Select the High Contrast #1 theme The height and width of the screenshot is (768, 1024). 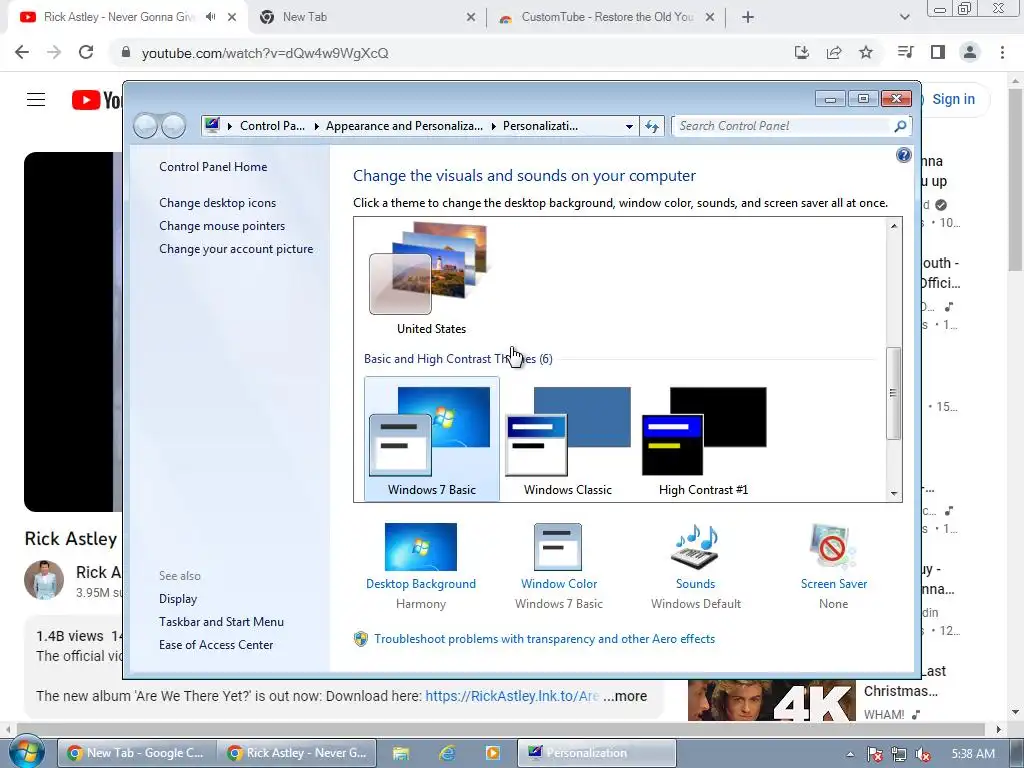tap(703, 441)
